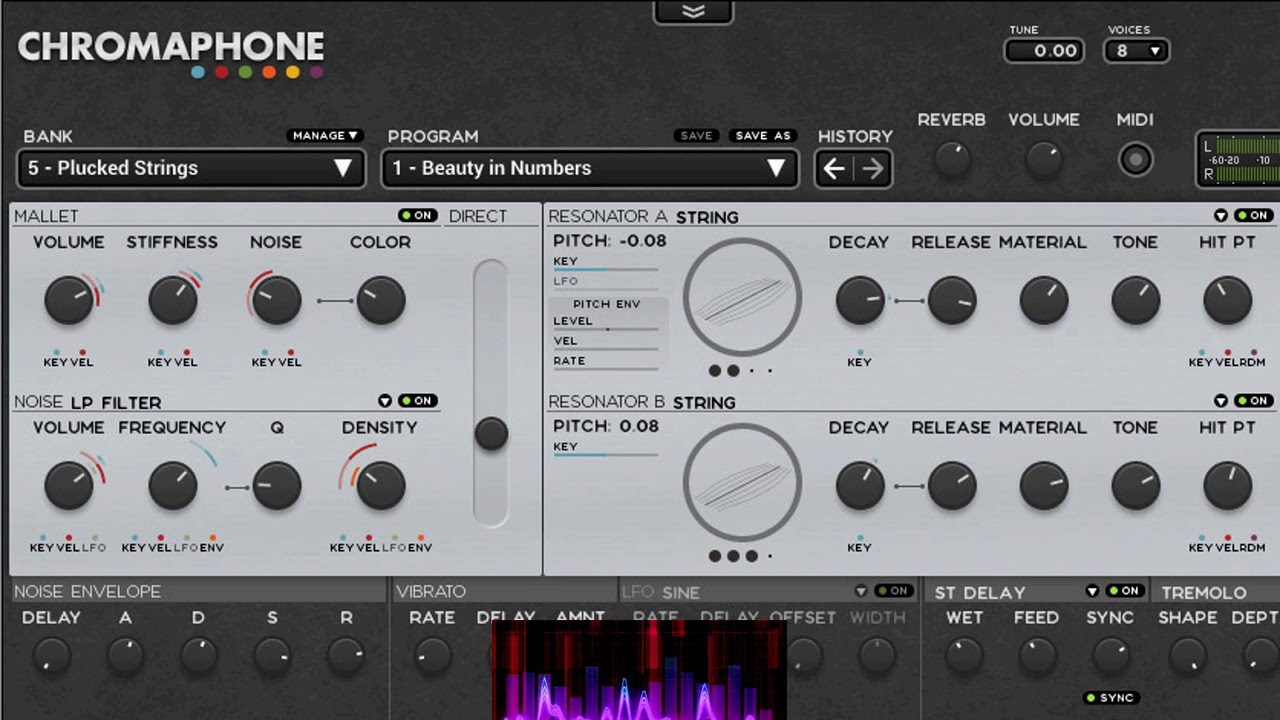The height and width of the screenshot is (720, 1280).
Task: Click the master Volume knob
Action: pos(1044,160)
